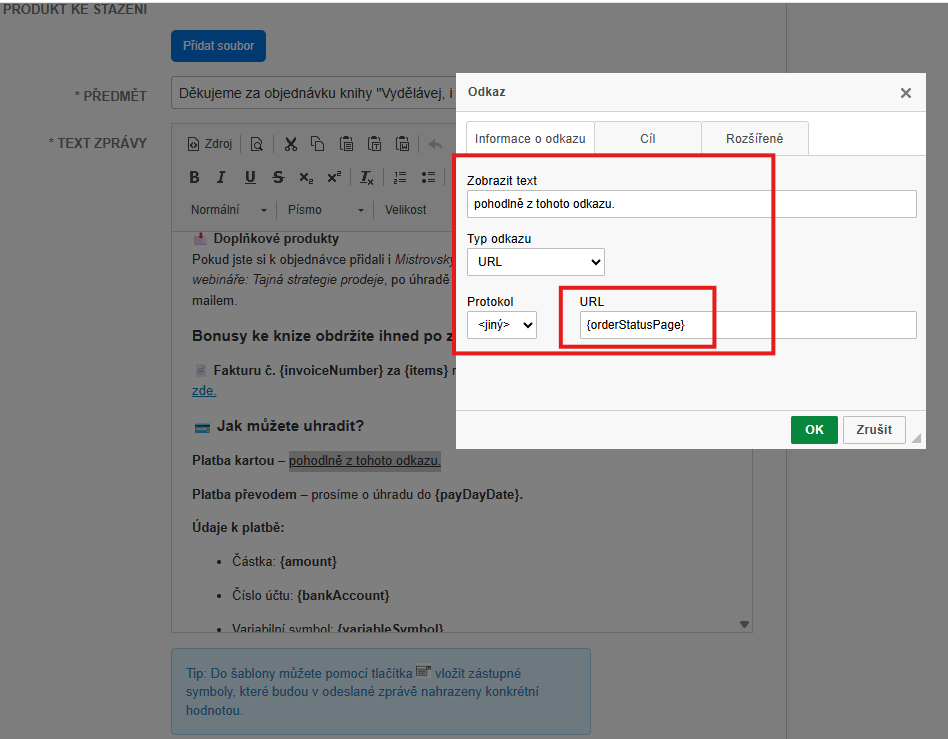
Task: Switch to Informace o odkazu tab
Action: tap(530, 138)
